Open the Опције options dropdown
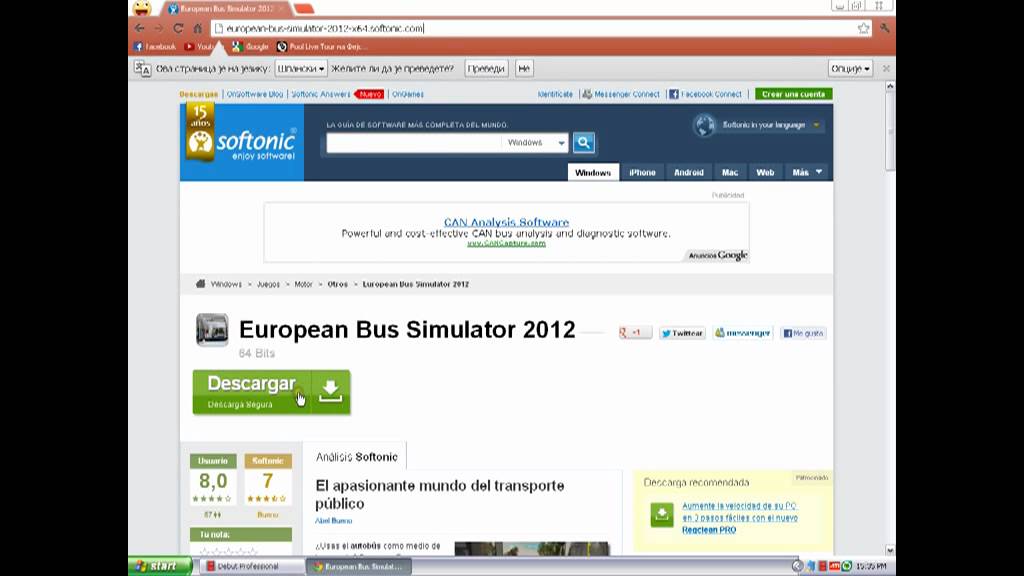 [850, 69]
